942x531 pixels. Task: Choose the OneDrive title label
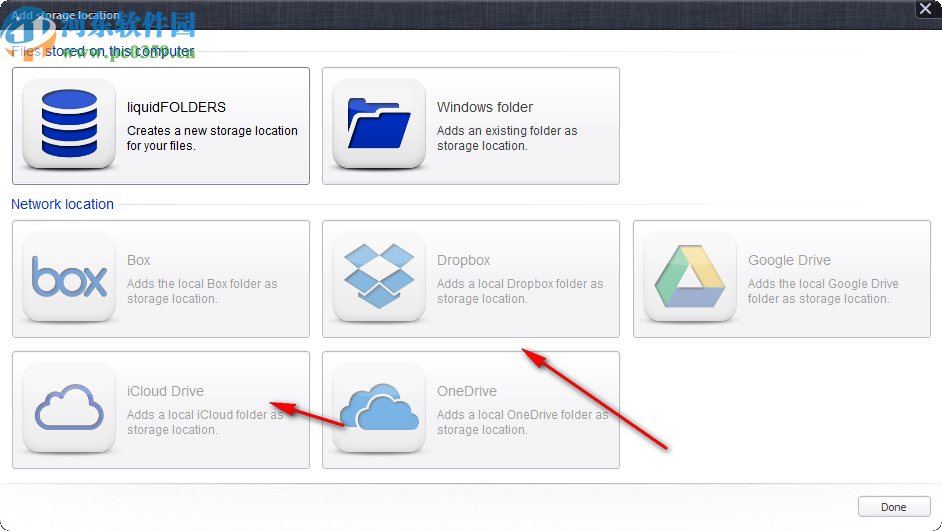(x=467, y=391)
